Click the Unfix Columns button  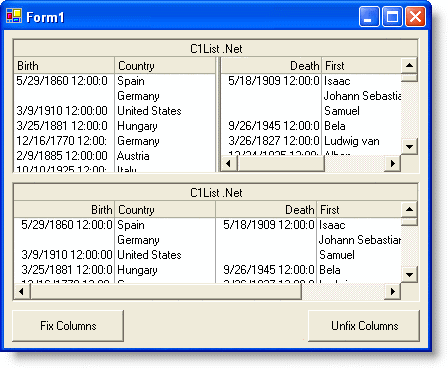click(x=364, y=326)
